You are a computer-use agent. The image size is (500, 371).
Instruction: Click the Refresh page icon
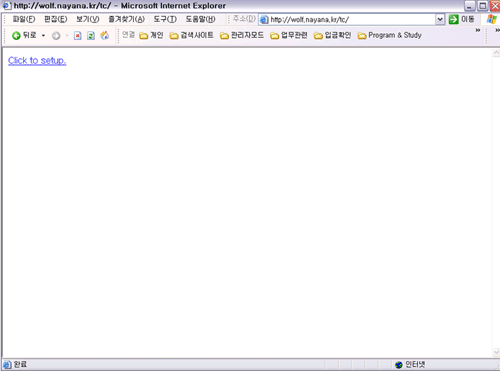tap(91, 35)
